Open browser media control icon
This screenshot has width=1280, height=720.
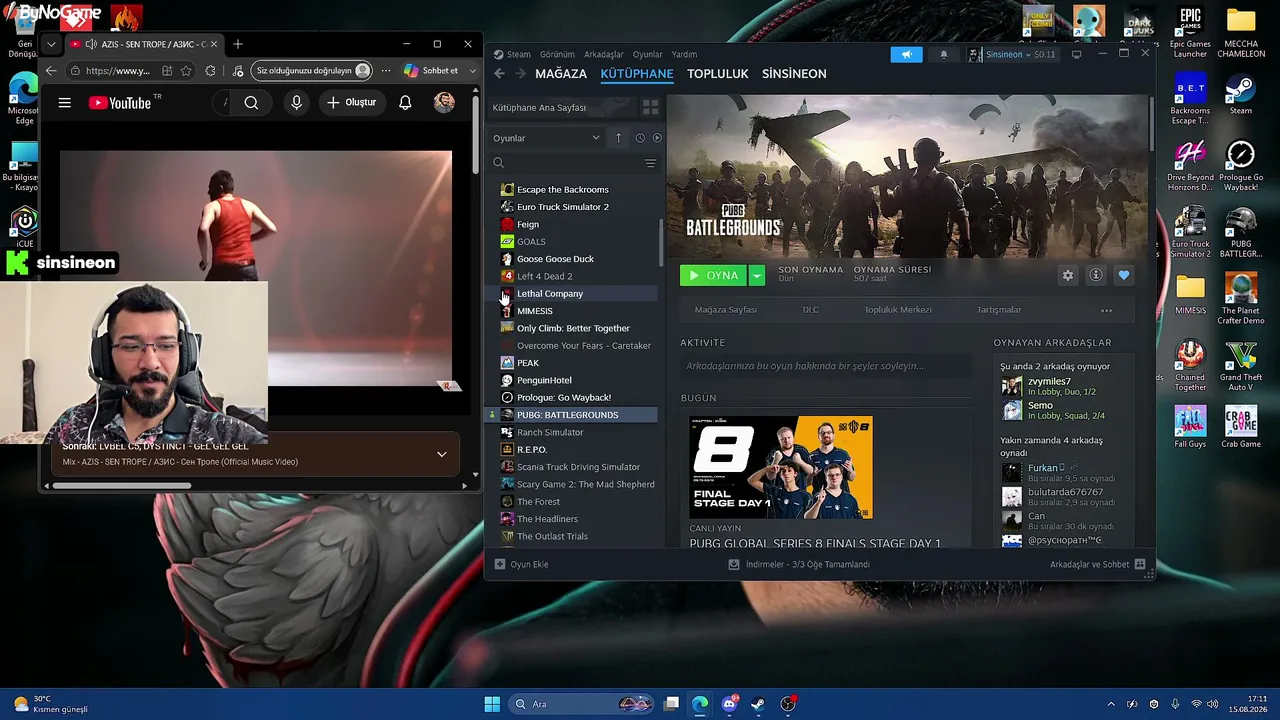tap(237, 71)
